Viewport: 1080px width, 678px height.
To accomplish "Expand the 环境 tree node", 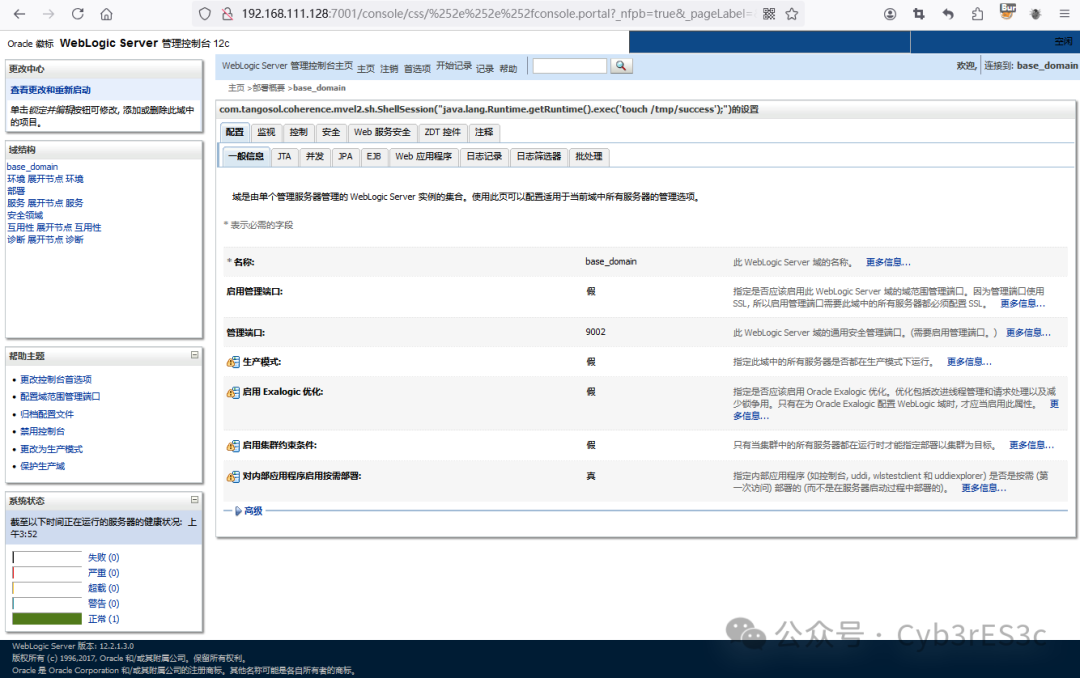I will [45, 179].
